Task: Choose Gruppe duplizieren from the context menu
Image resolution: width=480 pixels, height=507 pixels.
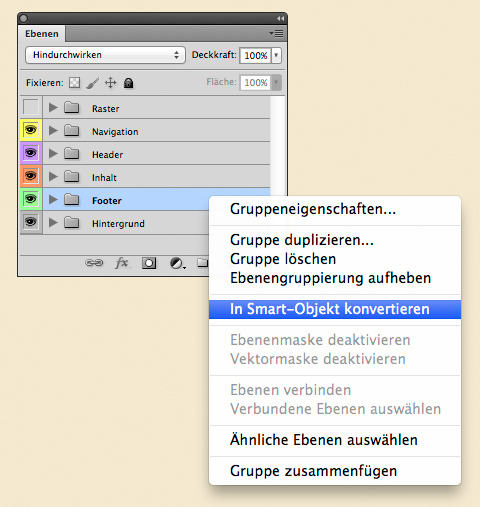Action: point(302,240)
